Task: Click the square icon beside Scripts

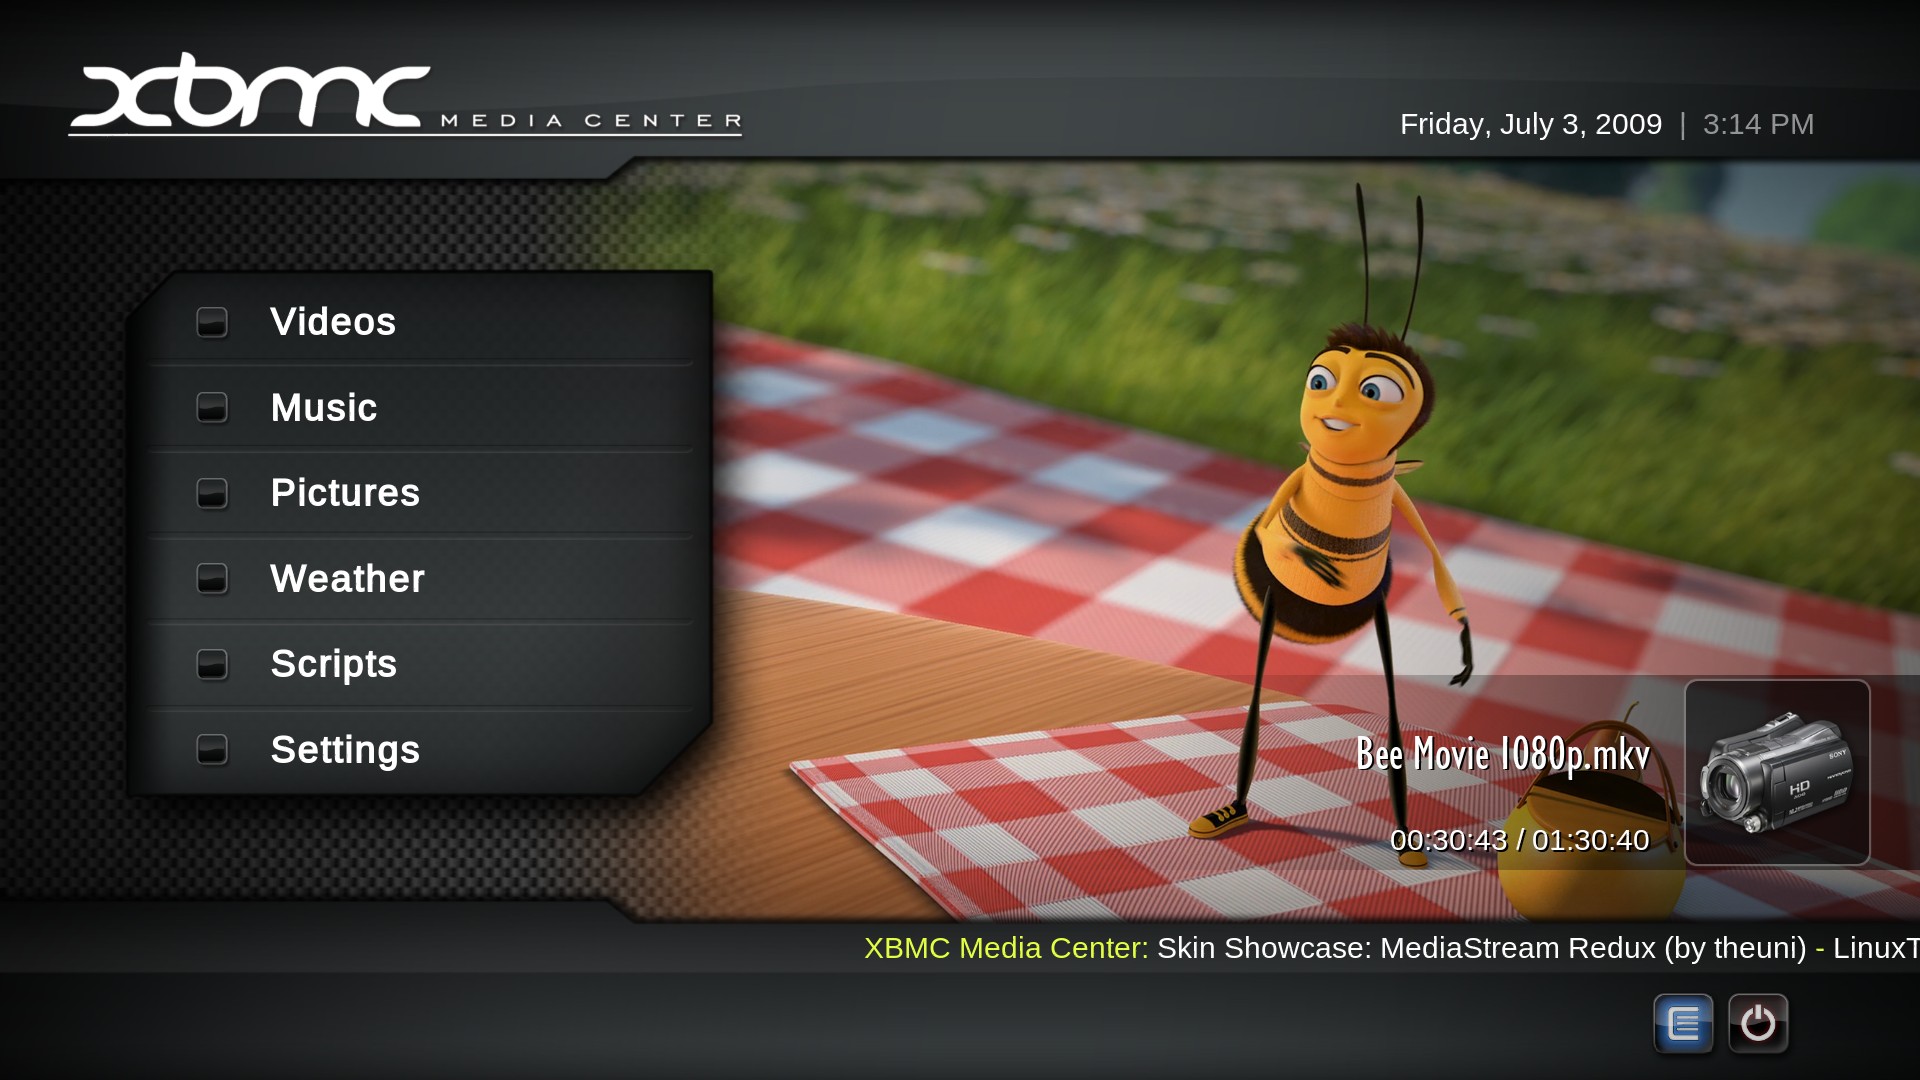Action: click(212, 664)
